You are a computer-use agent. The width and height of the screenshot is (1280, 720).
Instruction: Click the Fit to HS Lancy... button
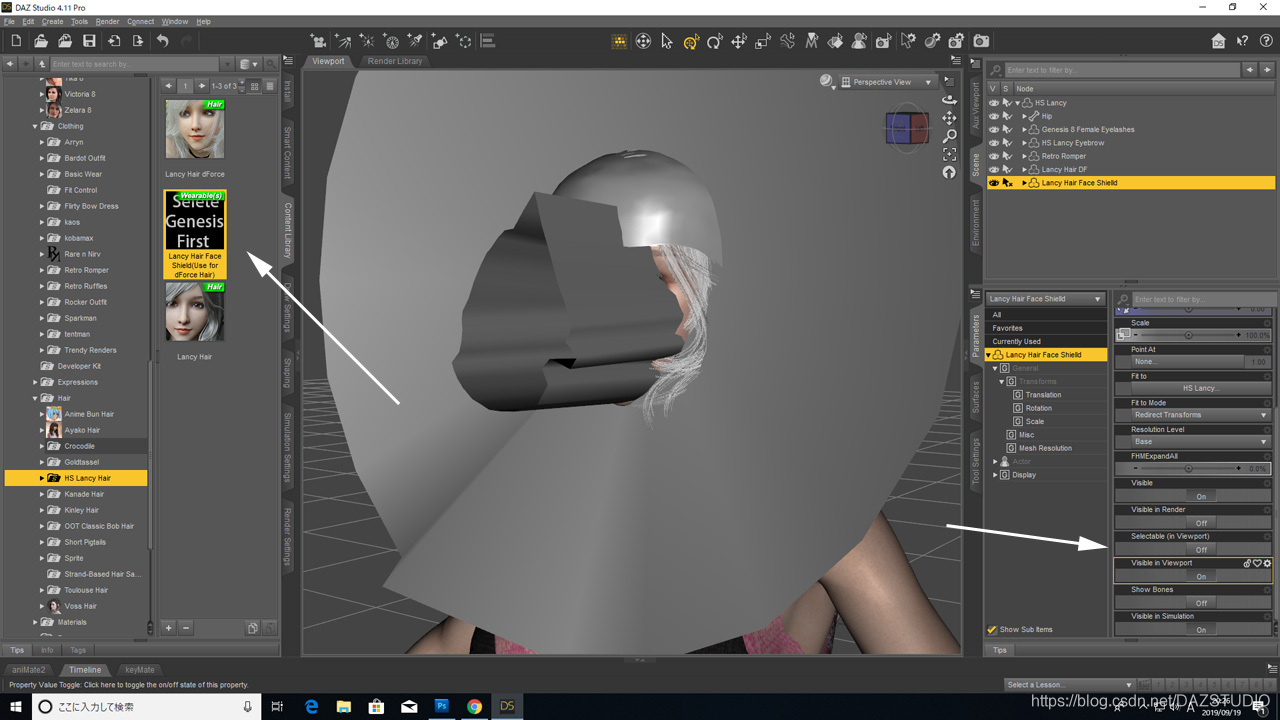1201,388
